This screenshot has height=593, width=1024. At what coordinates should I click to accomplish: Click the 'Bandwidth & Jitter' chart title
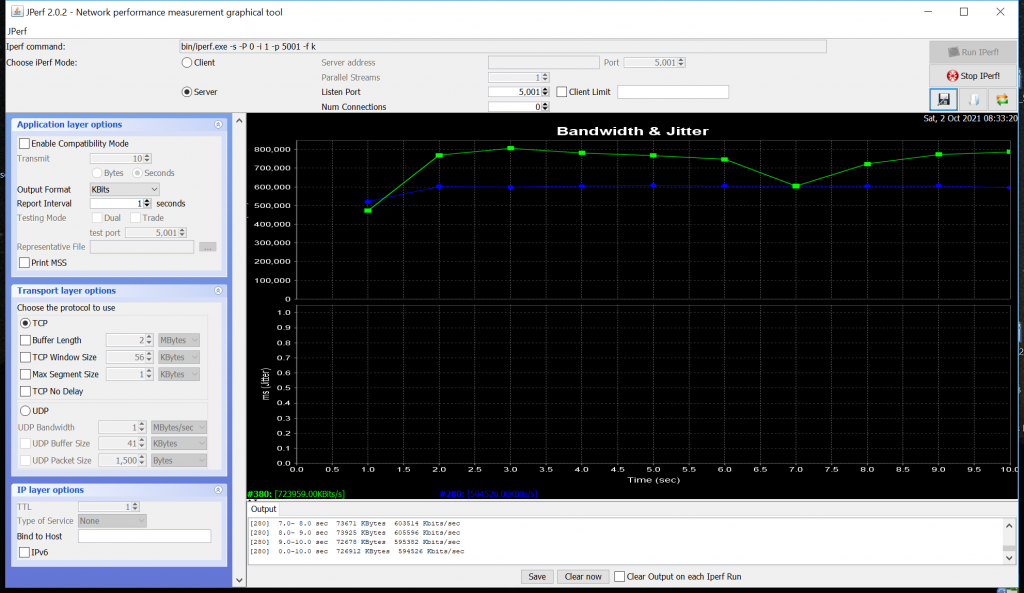coord(632,131)
